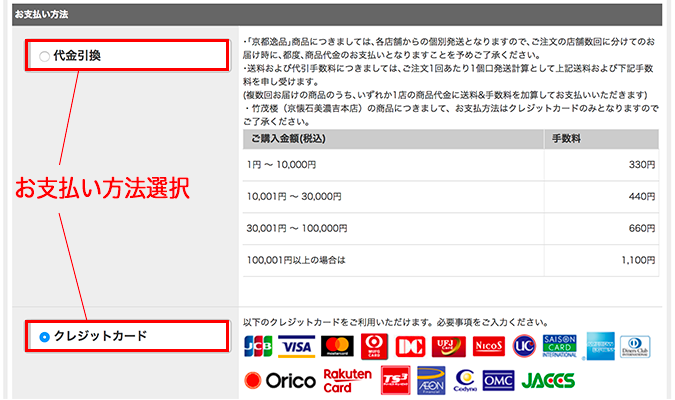Select the 代金引換 radio button
The image size is (675, 400).
tap(44, 57)
